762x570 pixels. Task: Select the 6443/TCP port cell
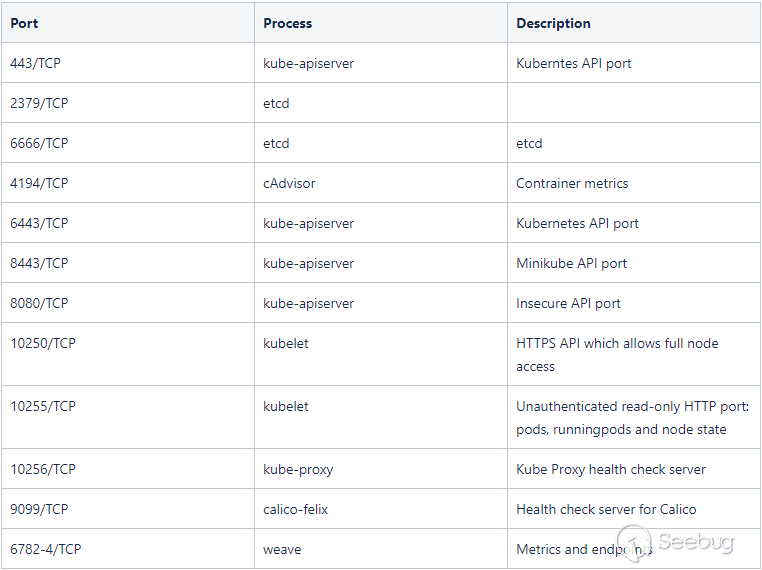tap(39, 223)
